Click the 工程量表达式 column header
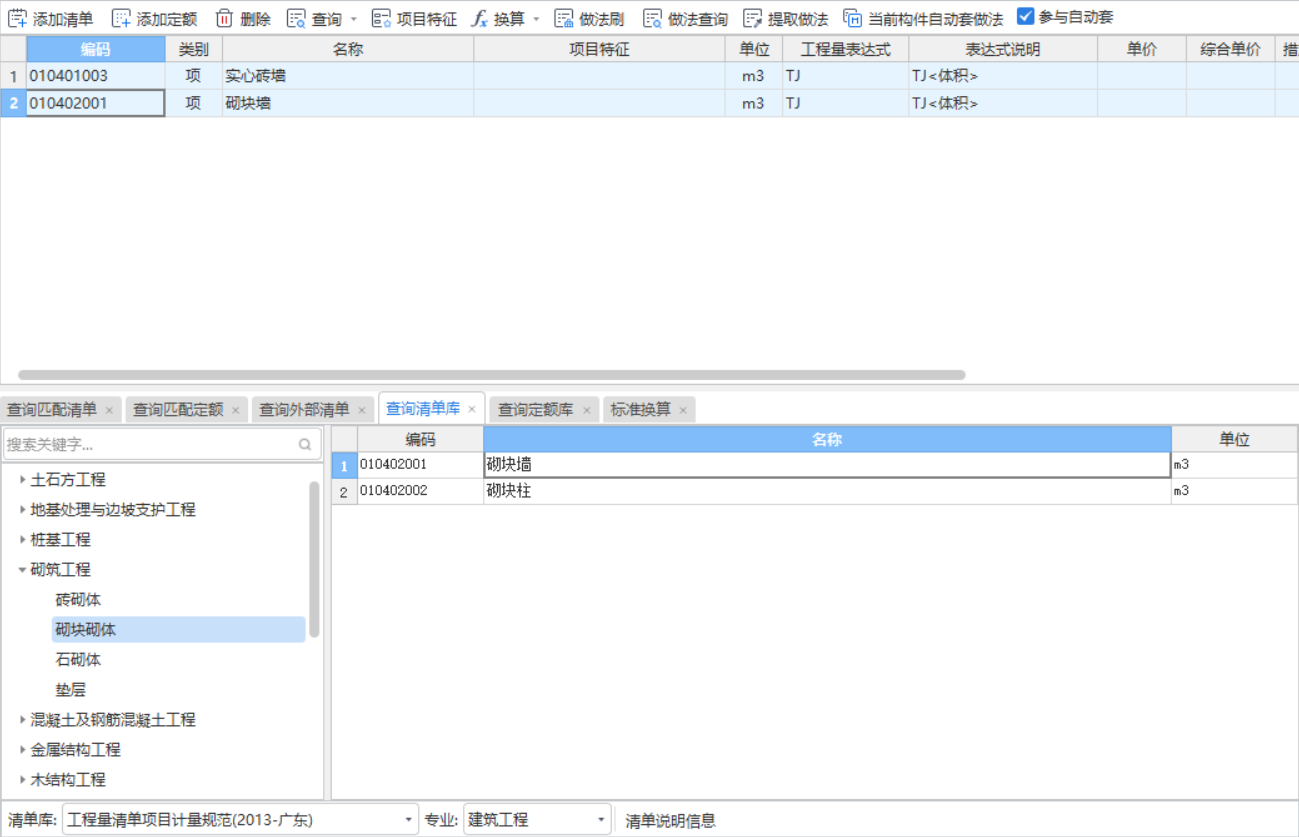 tap(845, 49)
